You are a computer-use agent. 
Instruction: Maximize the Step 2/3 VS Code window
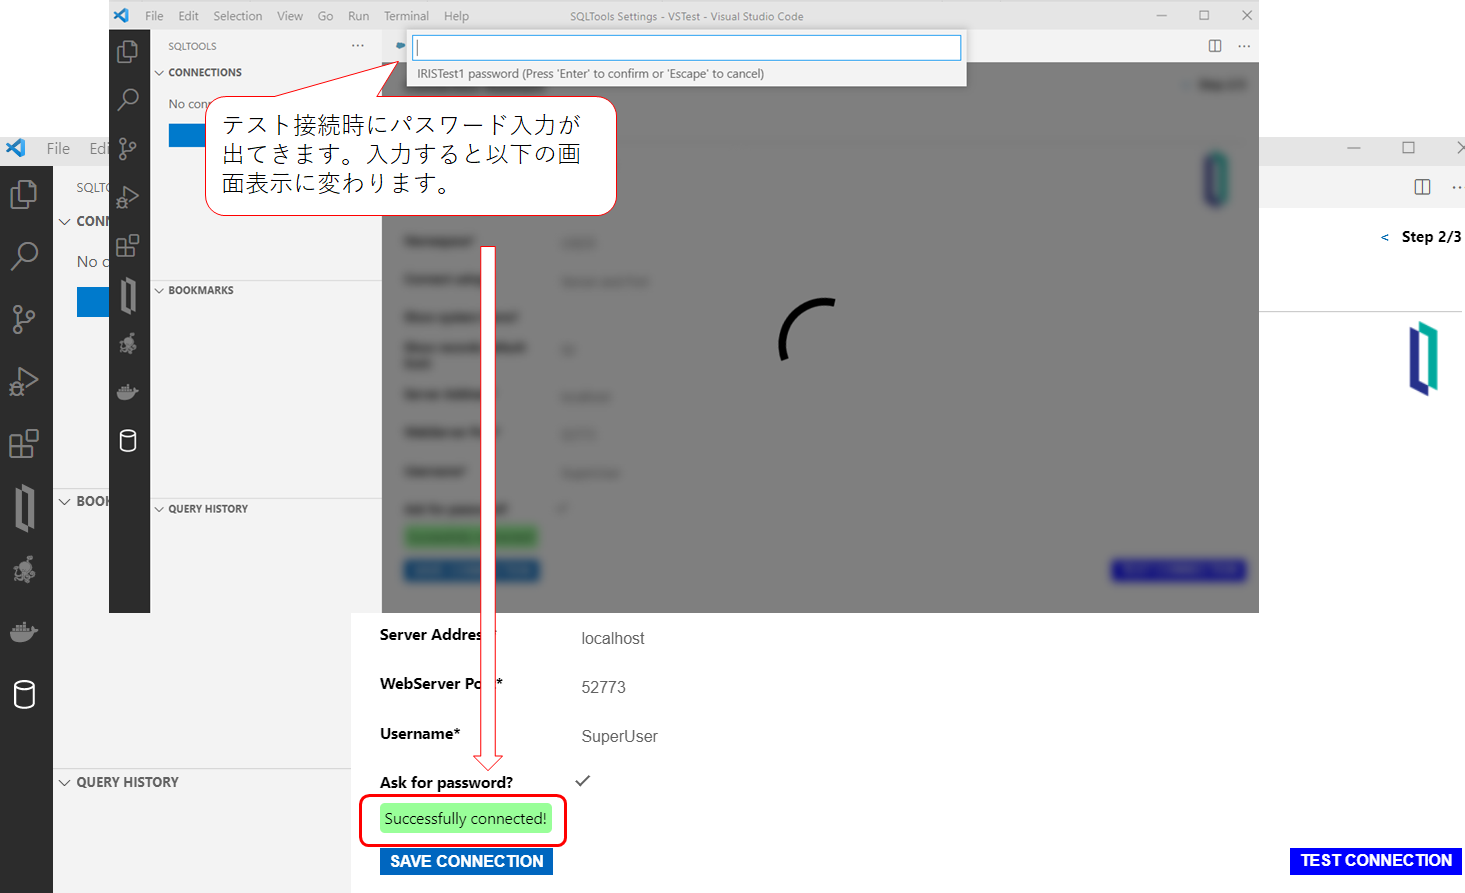pyautogui.click(x=1408, y=148)
